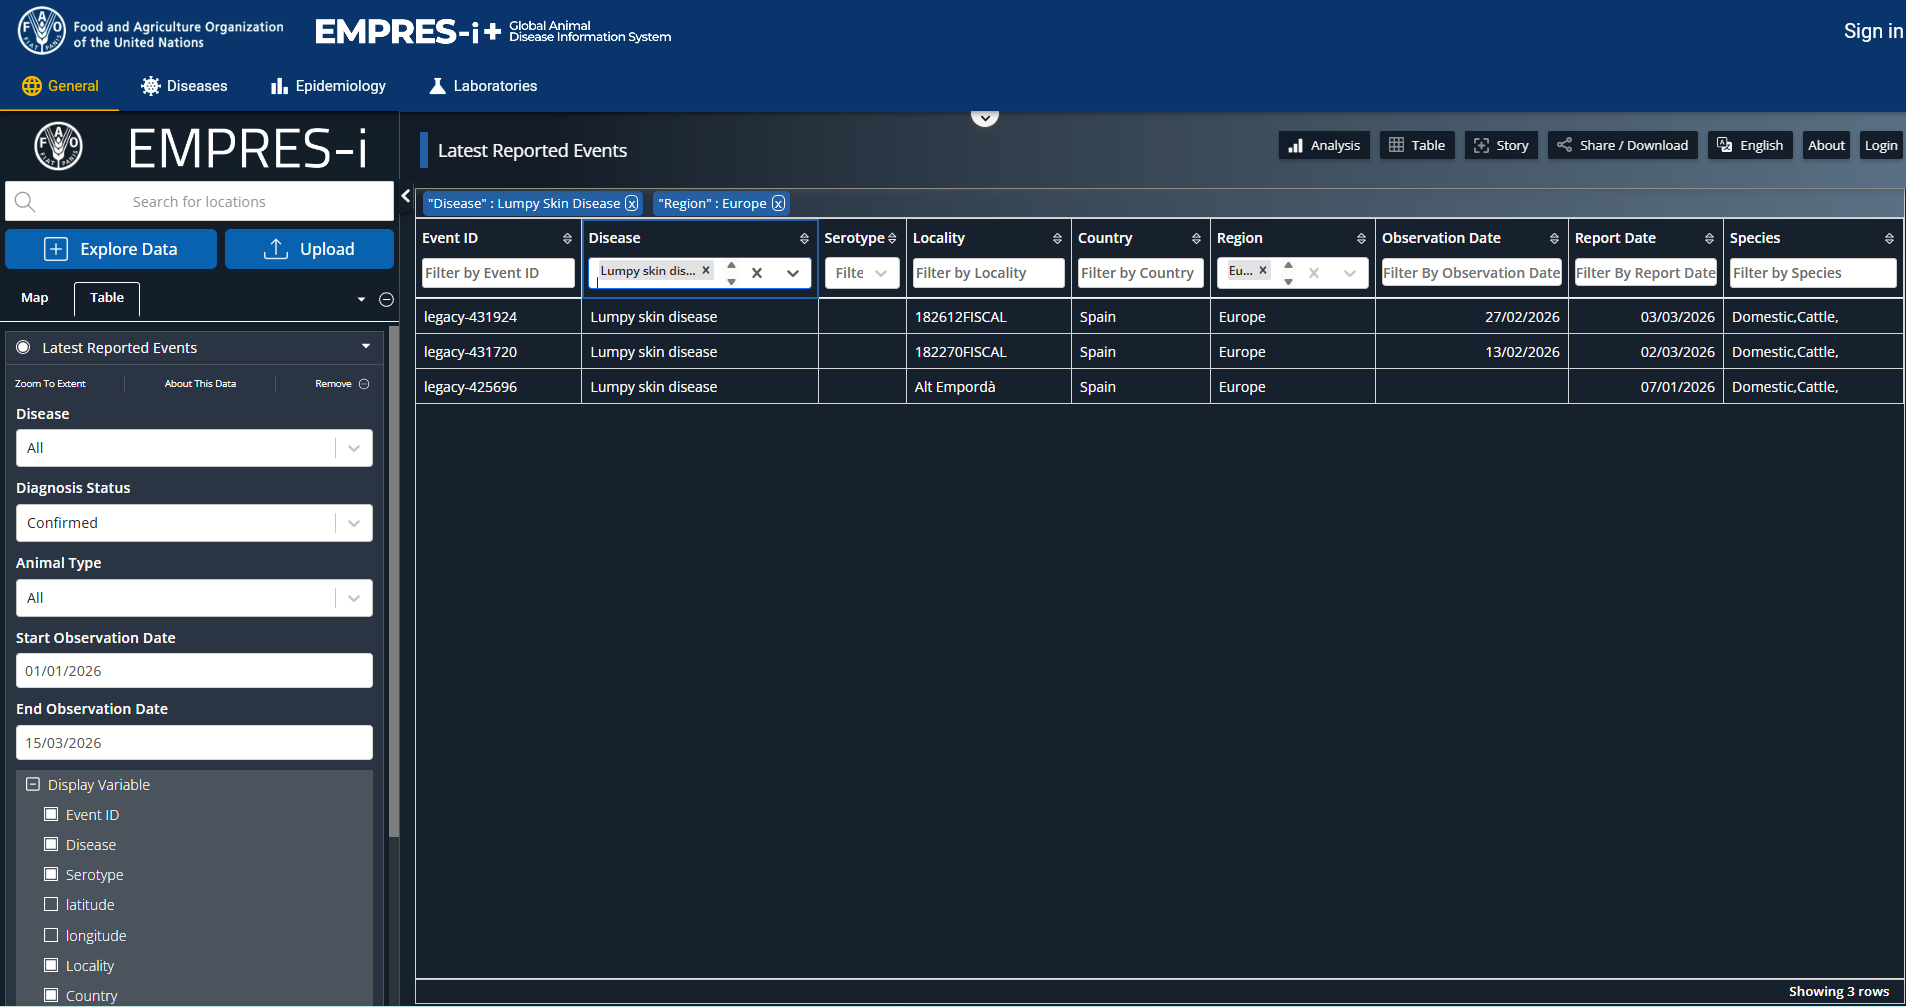The height and width of the screenshot is (1007, 1906).
Task: Sort by the Observation Date column
Action: coord(1554,239)
